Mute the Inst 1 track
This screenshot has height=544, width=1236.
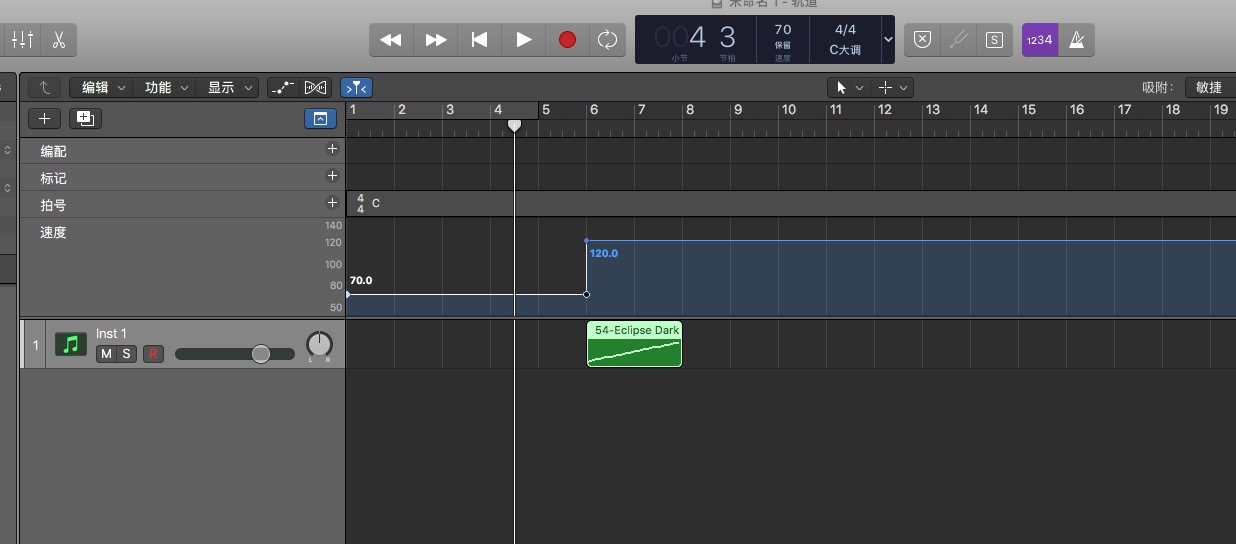point(106,354)
